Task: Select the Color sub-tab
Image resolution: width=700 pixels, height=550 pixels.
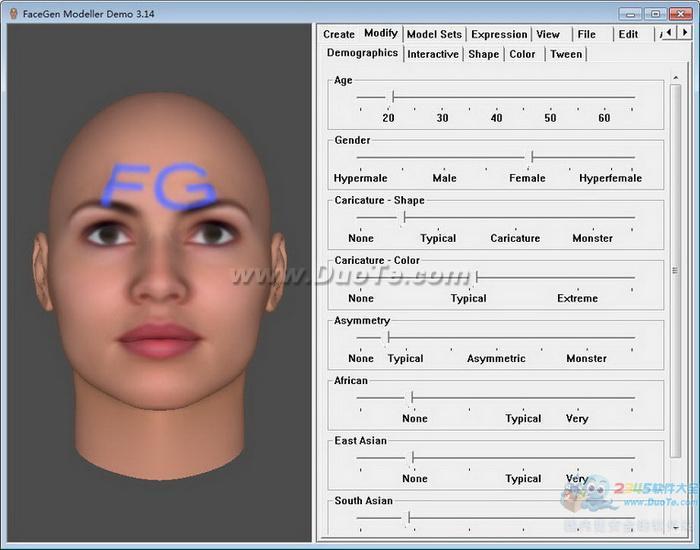Action: 523,54
